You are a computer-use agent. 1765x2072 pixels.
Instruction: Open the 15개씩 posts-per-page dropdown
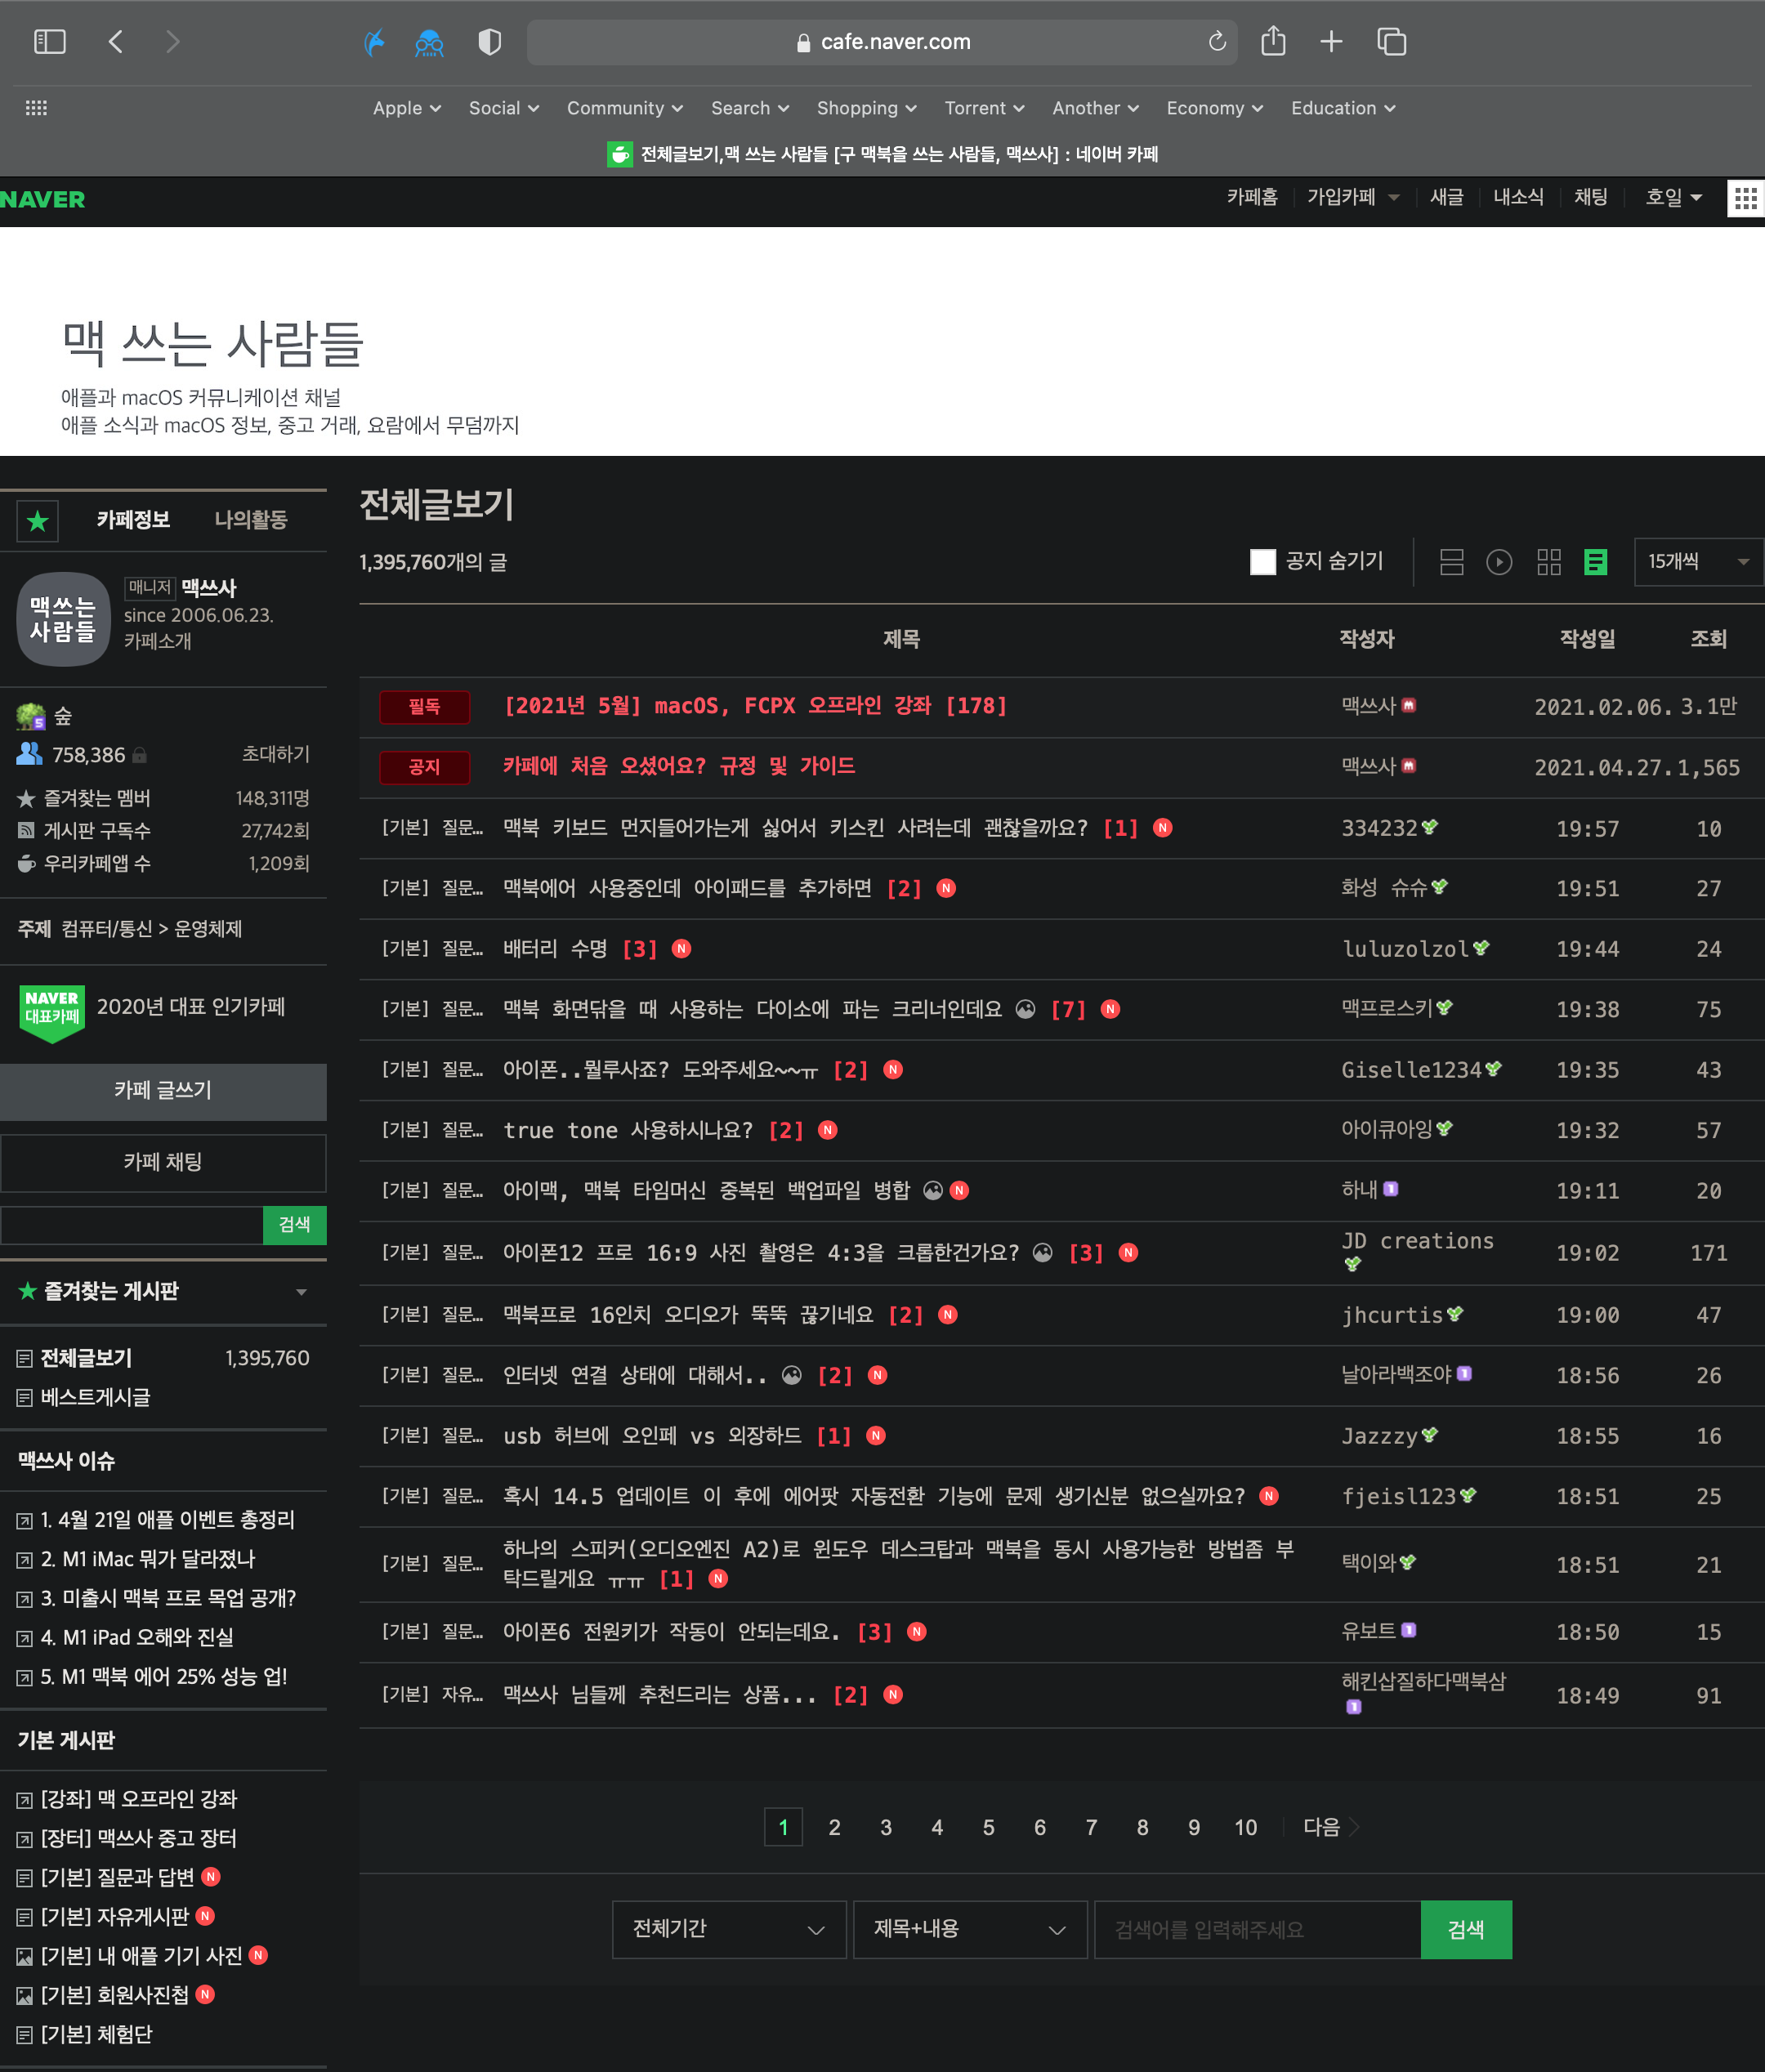[1697, 562]
